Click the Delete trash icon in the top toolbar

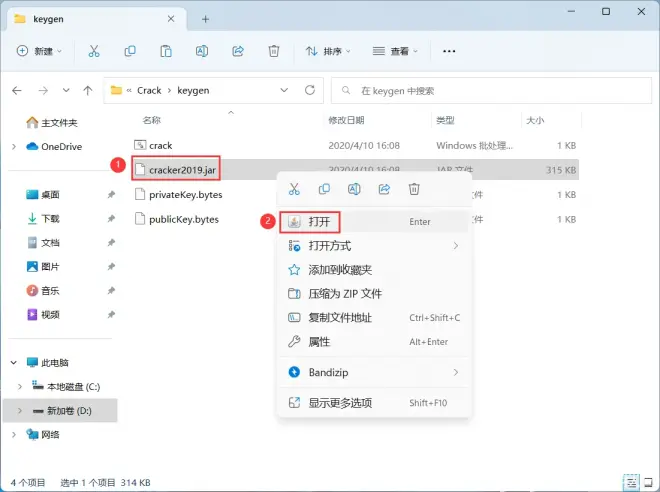pos(274,51)
